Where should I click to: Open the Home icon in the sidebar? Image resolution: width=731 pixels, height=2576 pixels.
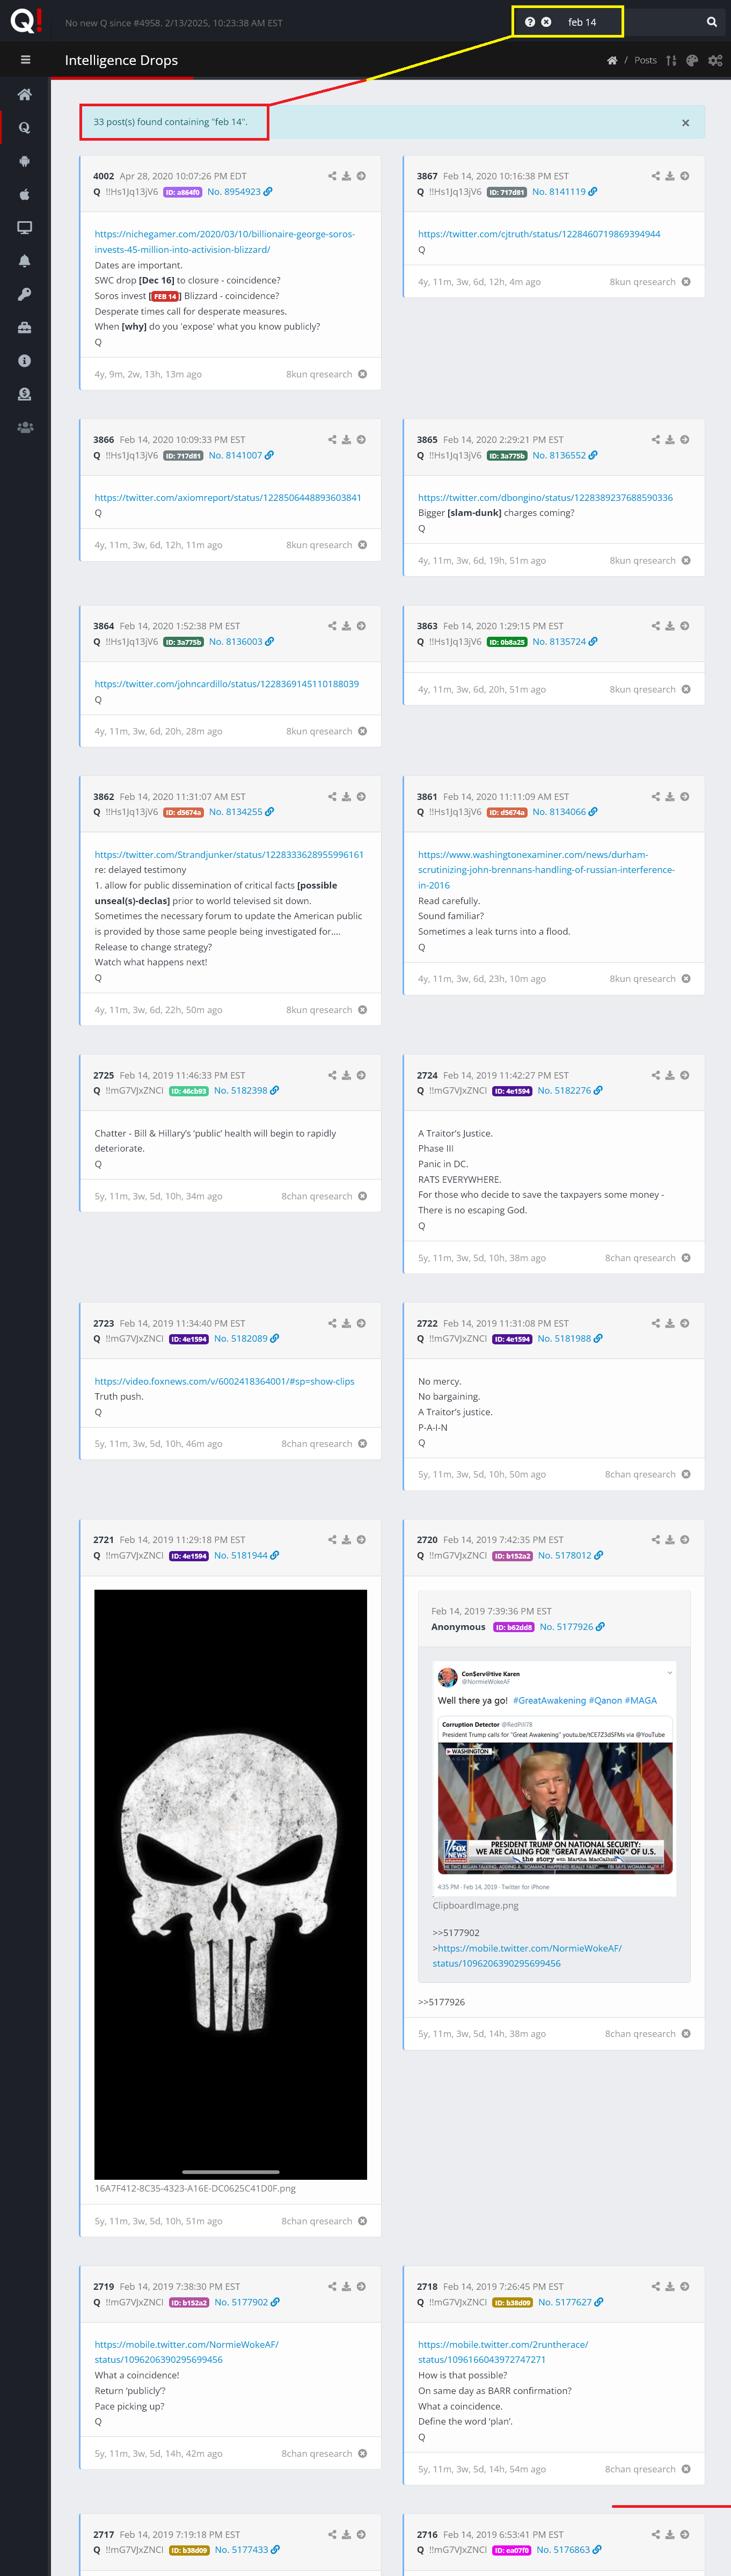pyautogui.click(x=25, y=94)
